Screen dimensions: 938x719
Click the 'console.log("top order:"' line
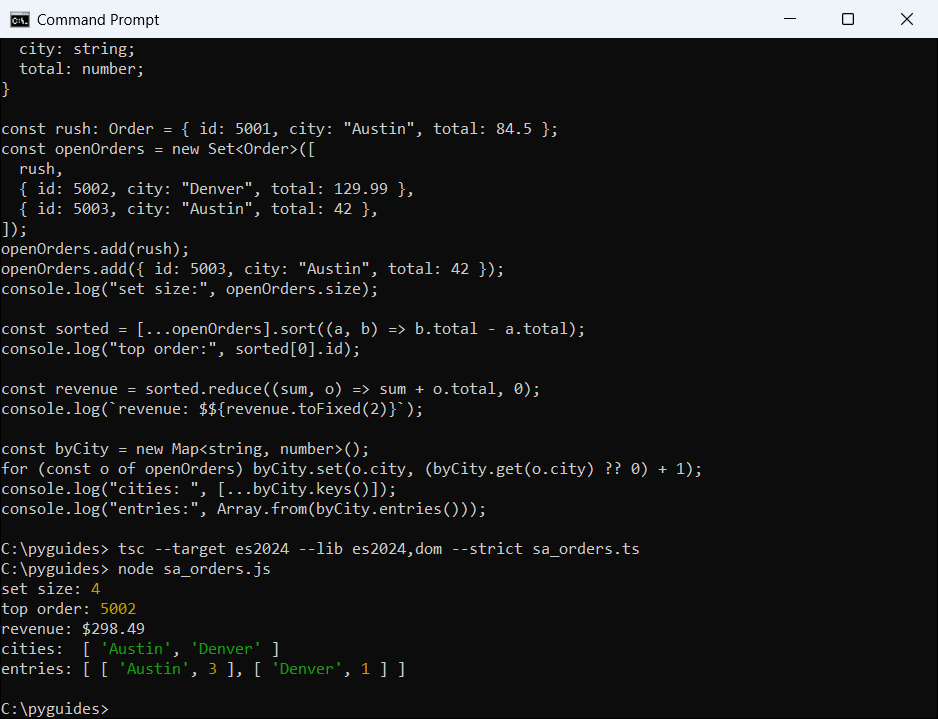click(181, 349)
